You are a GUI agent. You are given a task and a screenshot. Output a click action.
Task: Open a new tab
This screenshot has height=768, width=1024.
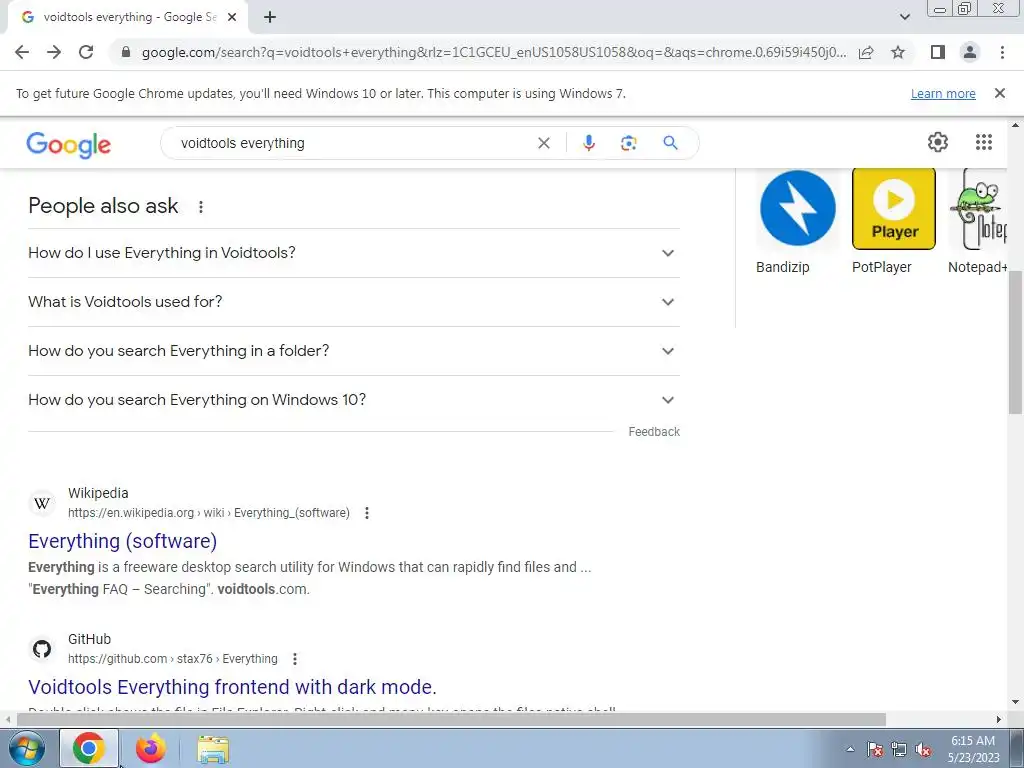270,18
